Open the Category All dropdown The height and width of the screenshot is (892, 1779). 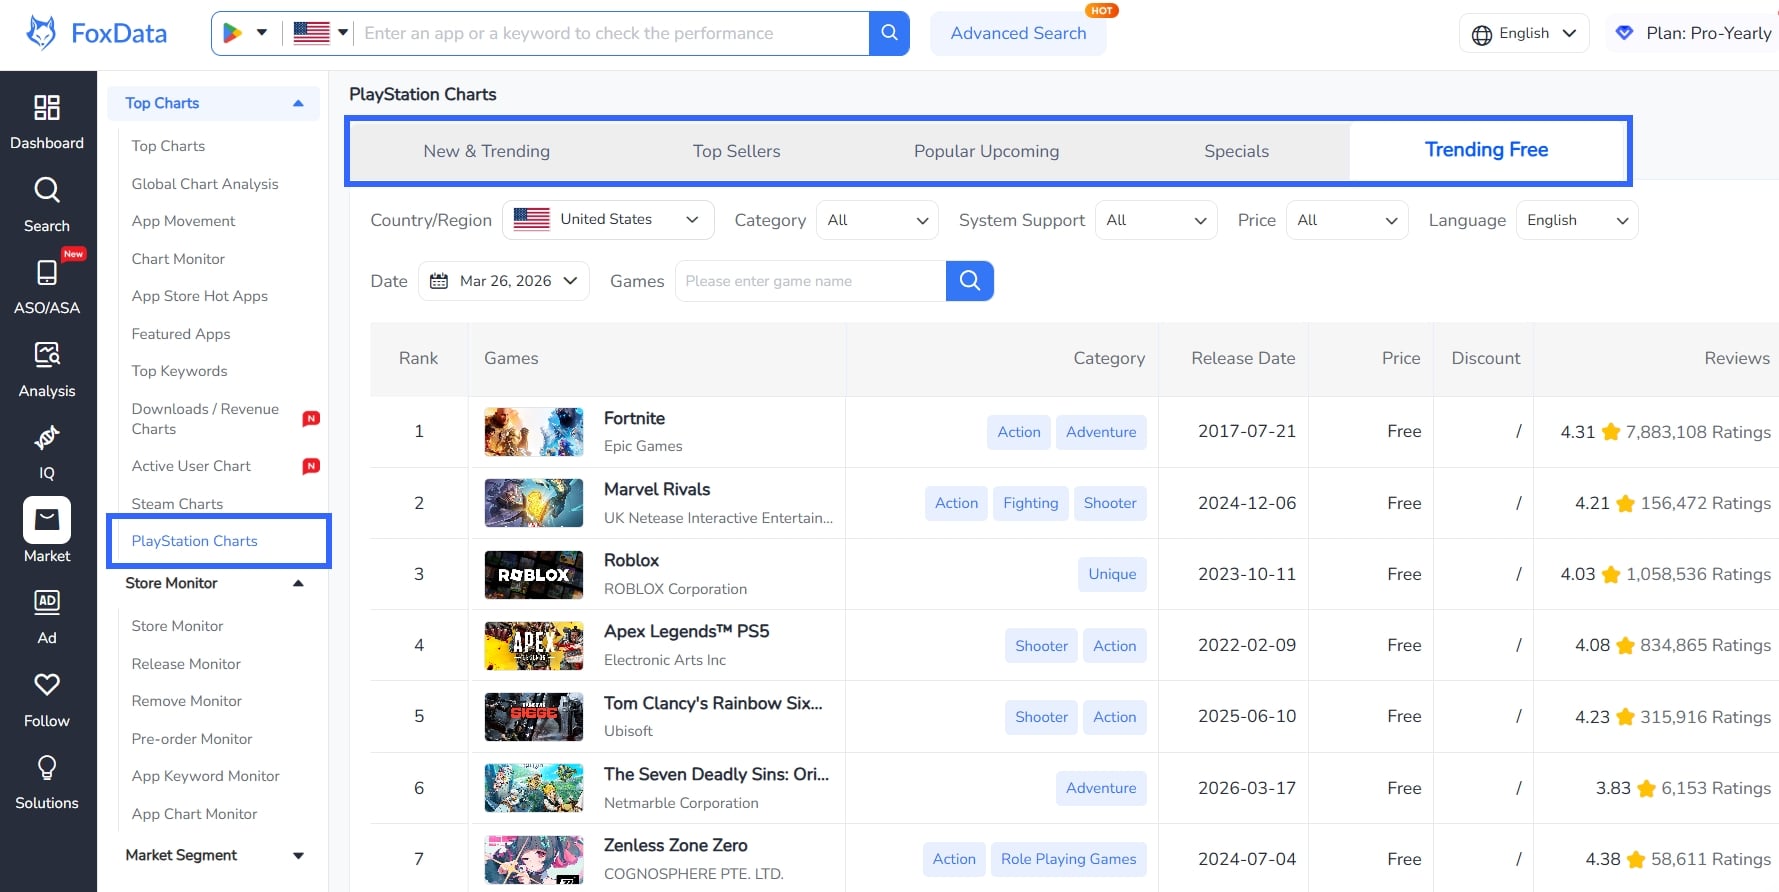(x=877, y=220)
